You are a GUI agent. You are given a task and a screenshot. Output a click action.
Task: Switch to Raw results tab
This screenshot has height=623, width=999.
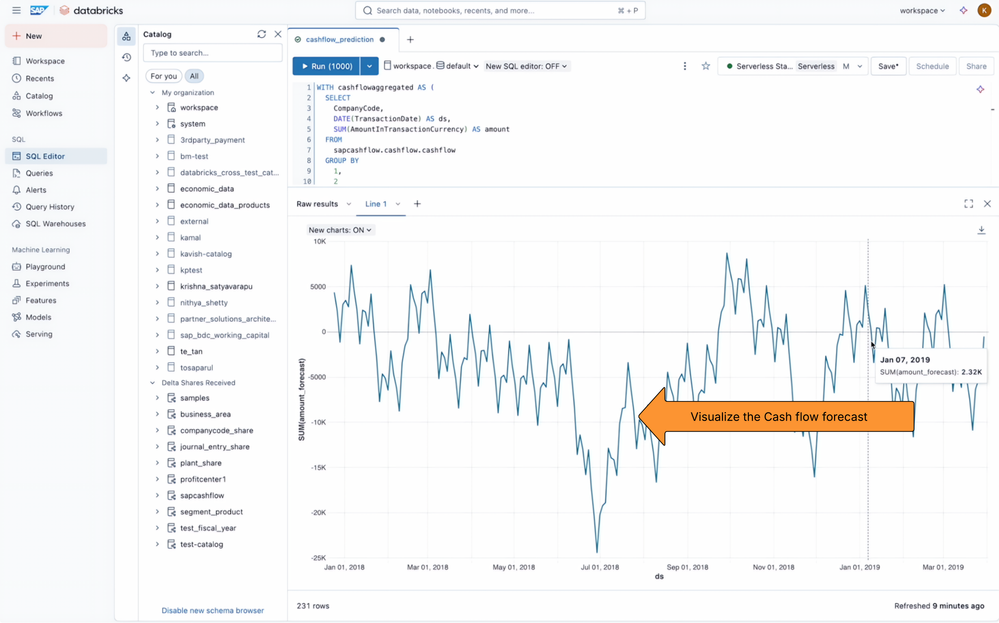(x=317, y=204)
